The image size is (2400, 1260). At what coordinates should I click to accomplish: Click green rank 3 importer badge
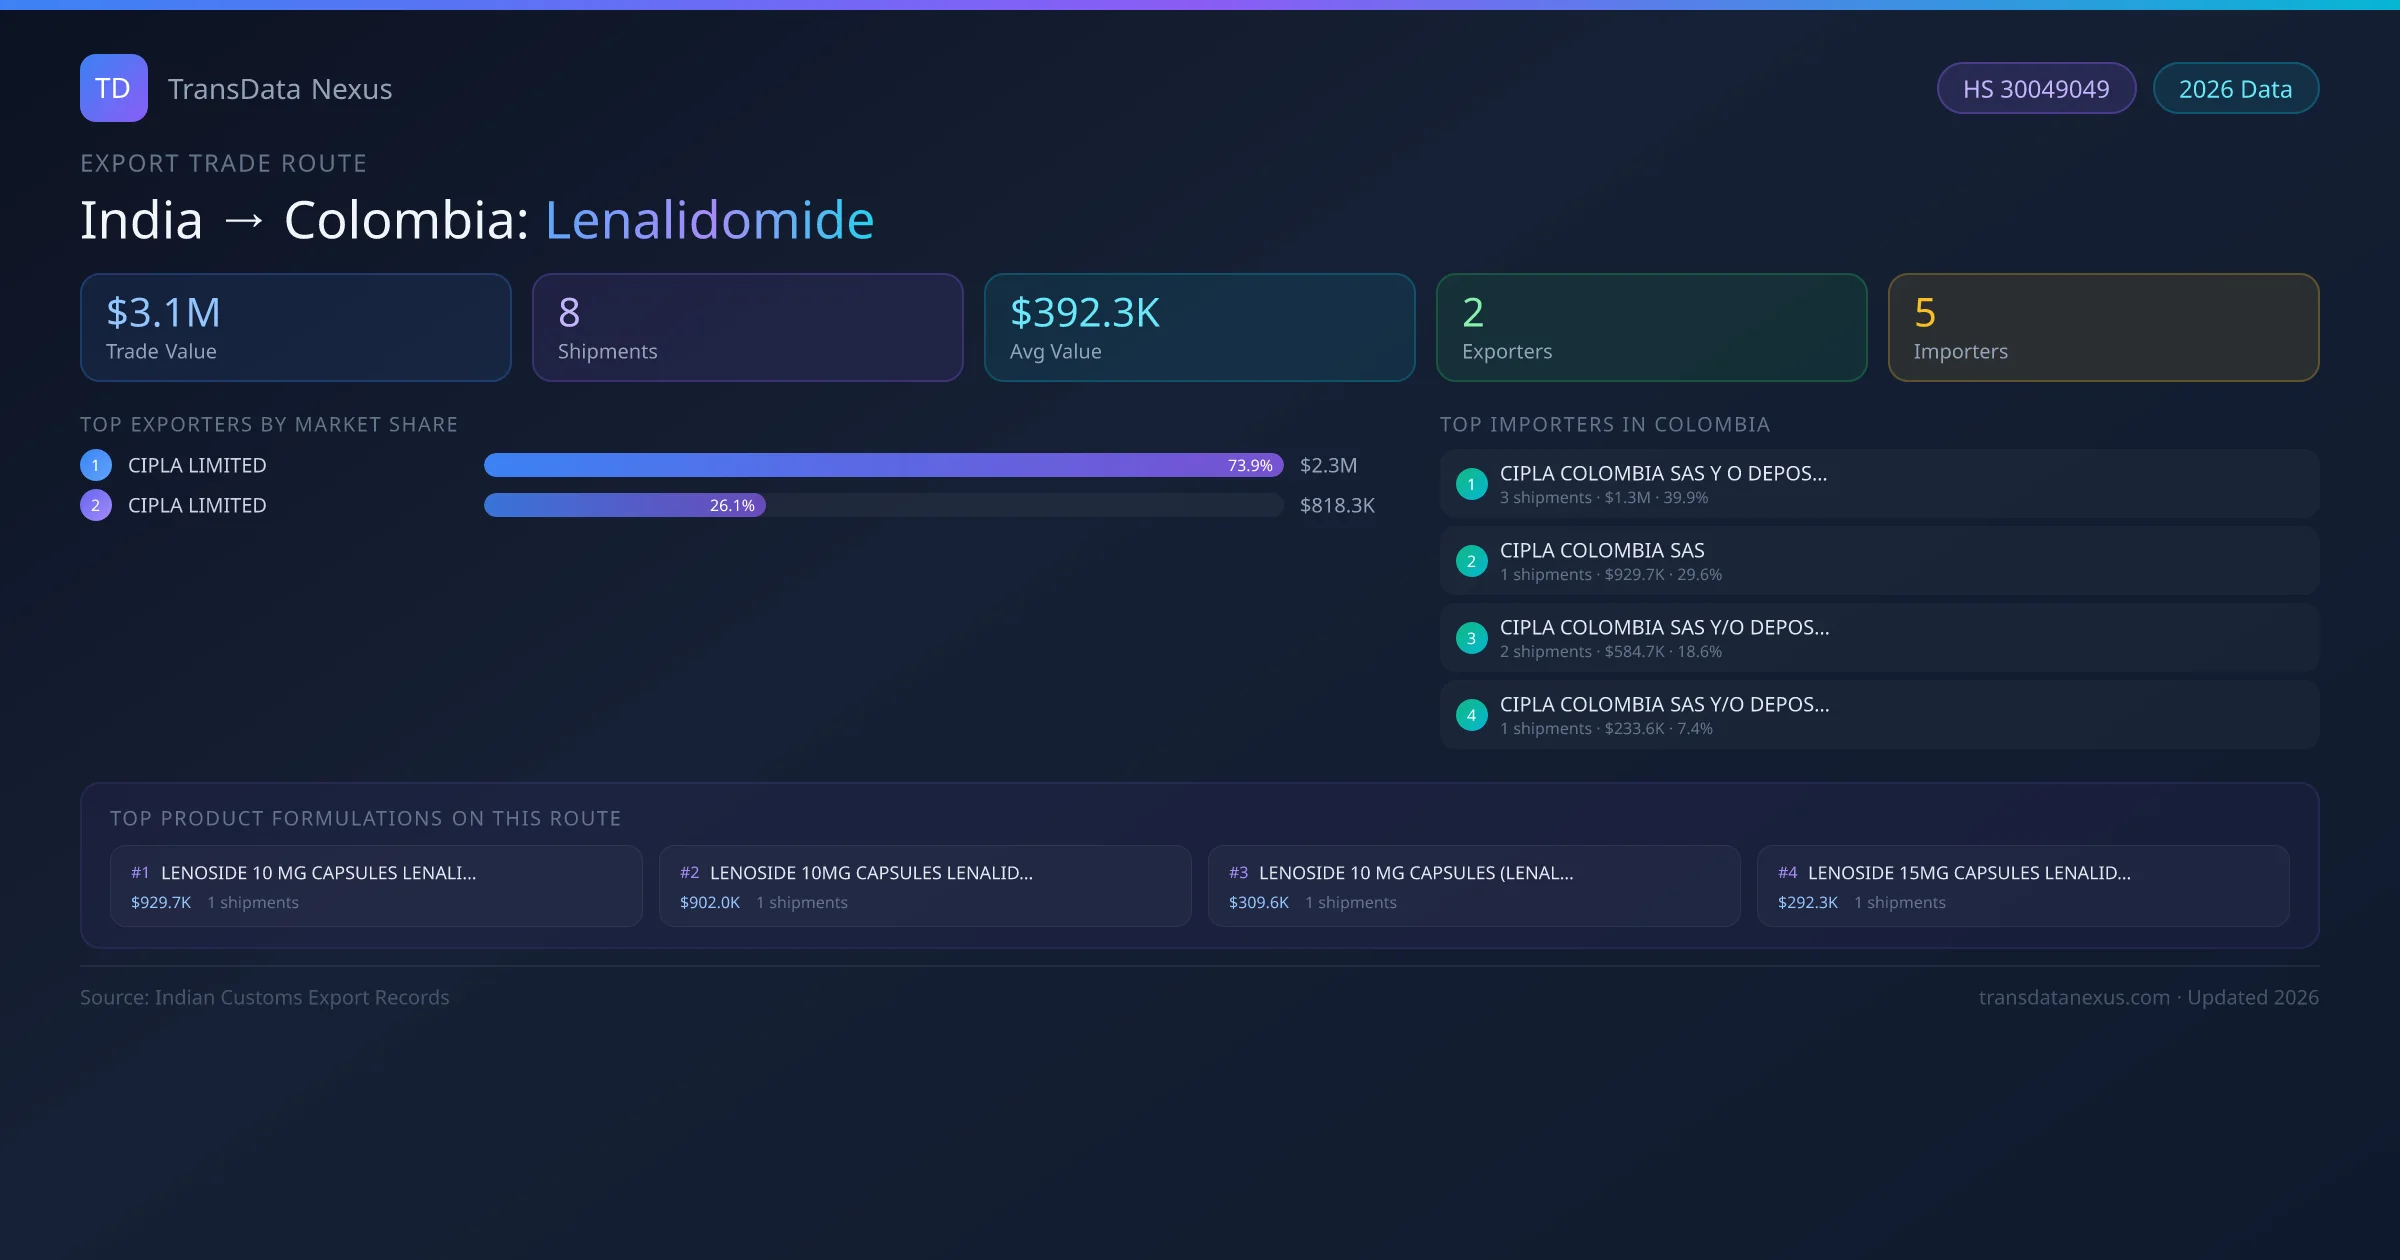point(1471,638)
